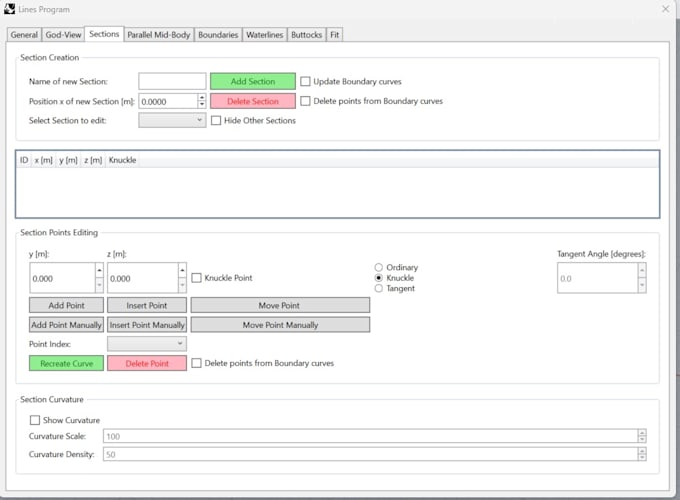Screen dimensions: 680x500
Task: Click the Add Section button
Action: (x=253, y=81)
